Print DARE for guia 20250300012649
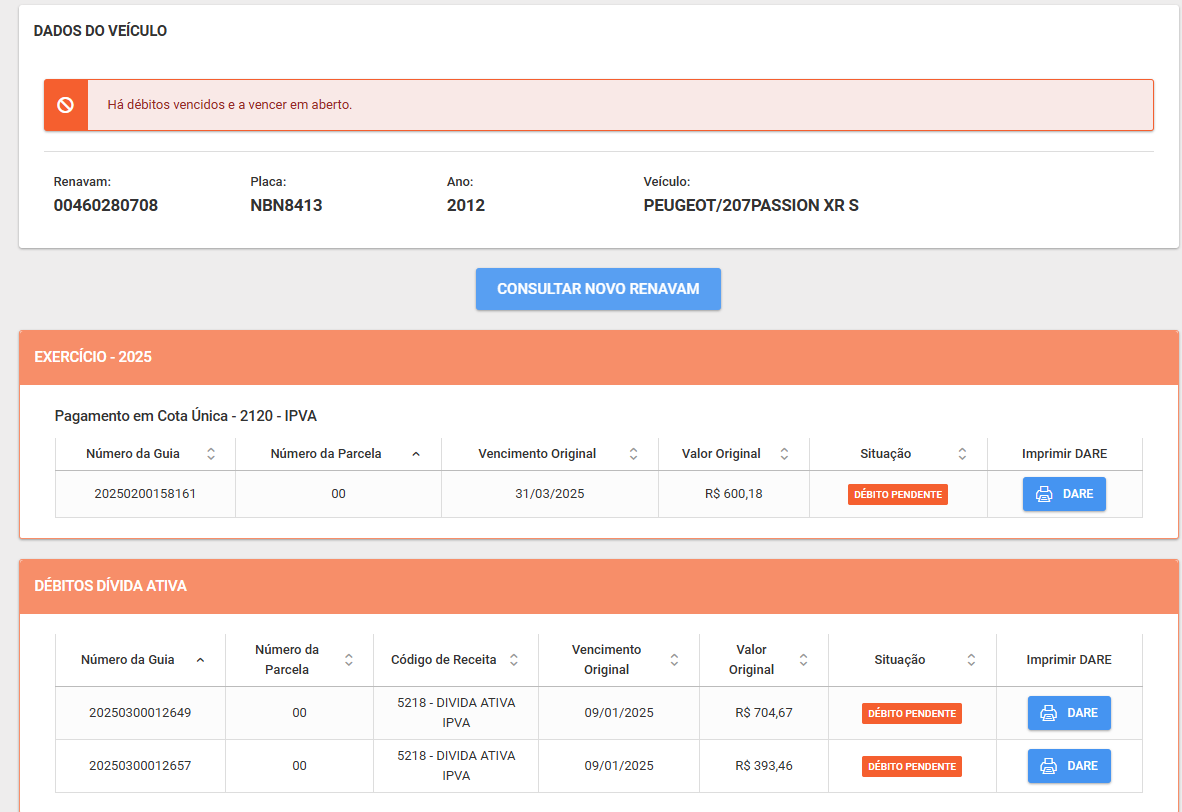Image resolution: width=1182 pixels, height=812 pixels. [x=1069, y=713]
